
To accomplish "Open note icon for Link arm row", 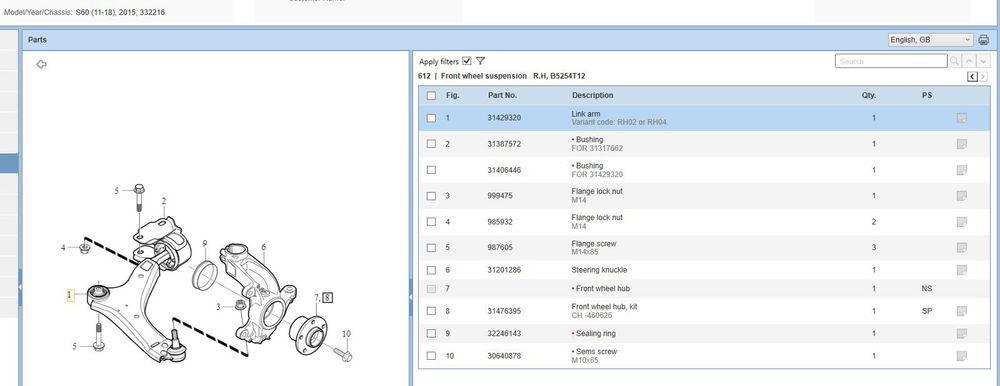I will [x=961, y=118].
